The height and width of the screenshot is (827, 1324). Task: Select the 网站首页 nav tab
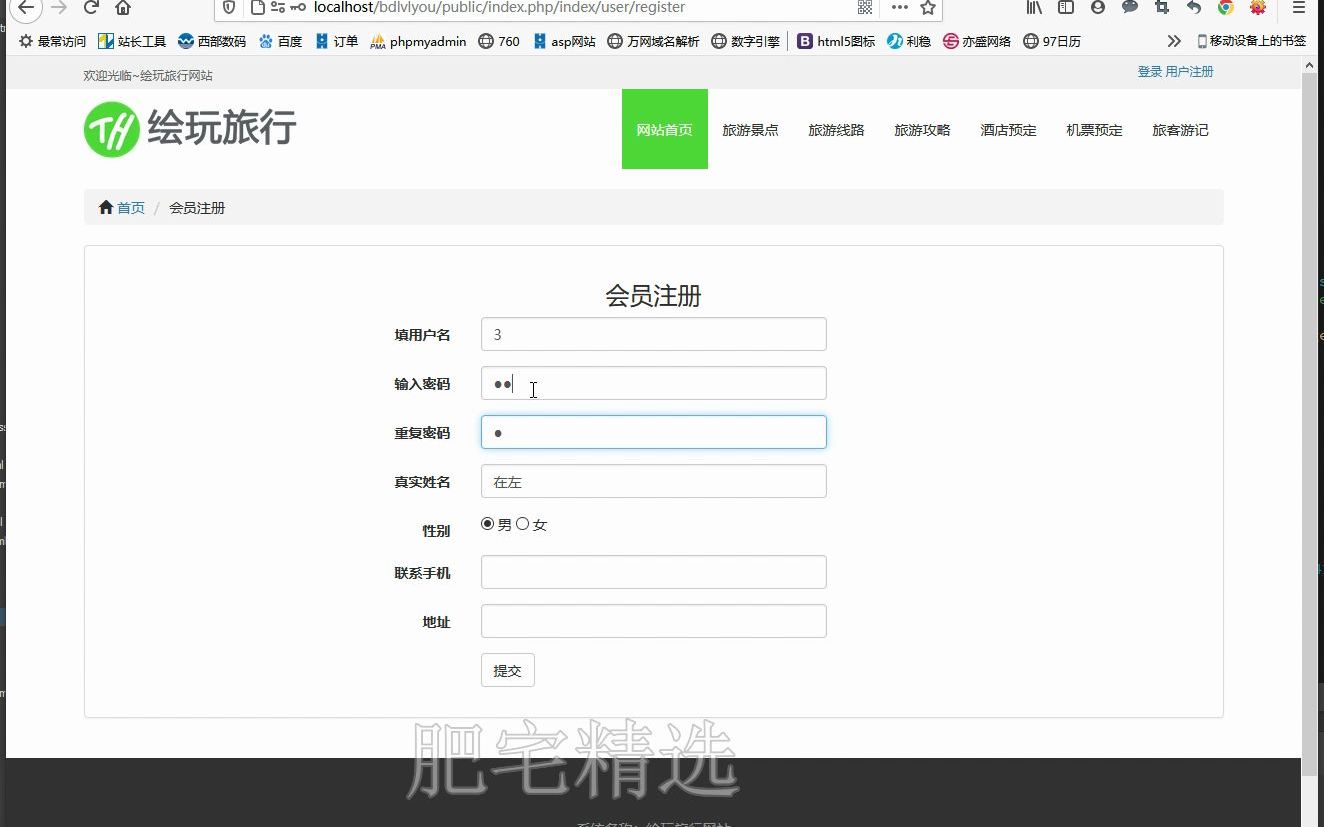665,129
